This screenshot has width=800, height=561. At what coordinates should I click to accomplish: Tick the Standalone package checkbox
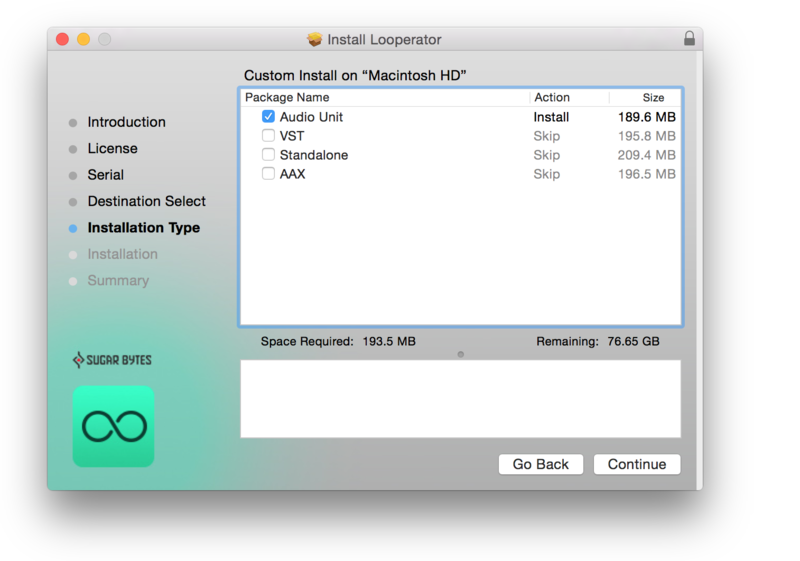coord(268,155)
